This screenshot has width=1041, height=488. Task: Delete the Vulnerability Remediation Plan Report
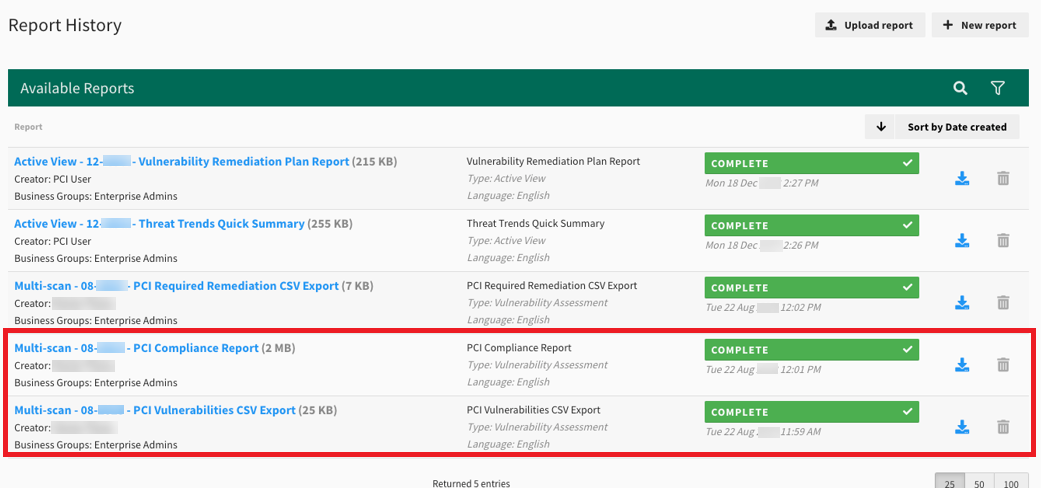(x=1003, y=178)
